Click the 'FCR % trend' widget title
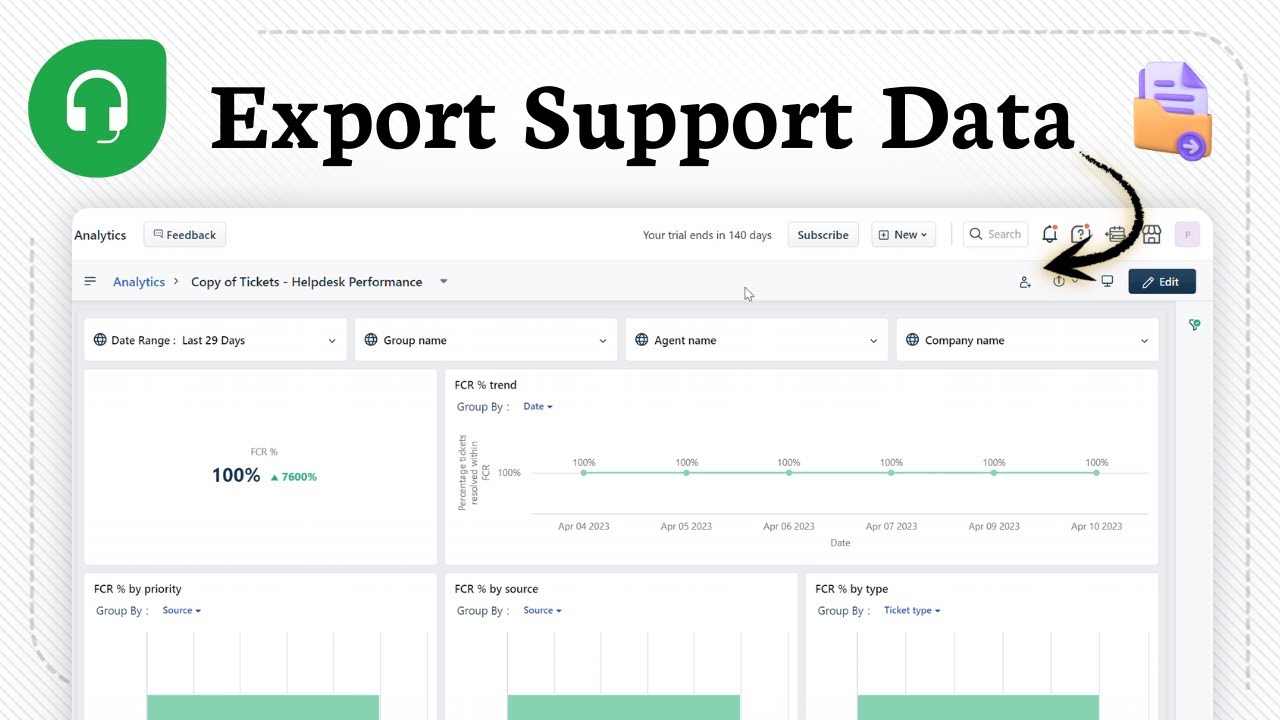Viewport: 1280px width, 720px height. coord(486,385)
